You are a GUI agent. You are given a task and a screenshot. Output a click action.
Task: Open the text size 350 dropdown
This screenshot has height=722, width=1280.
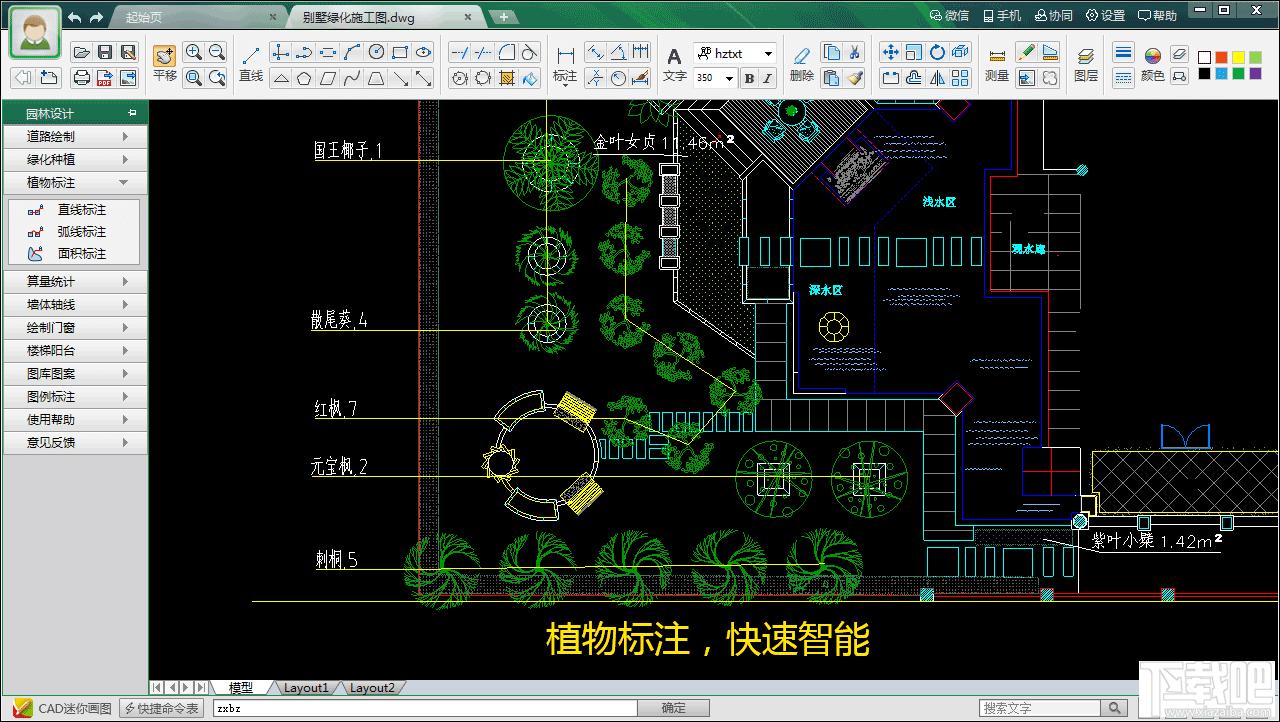click(729, 78)
